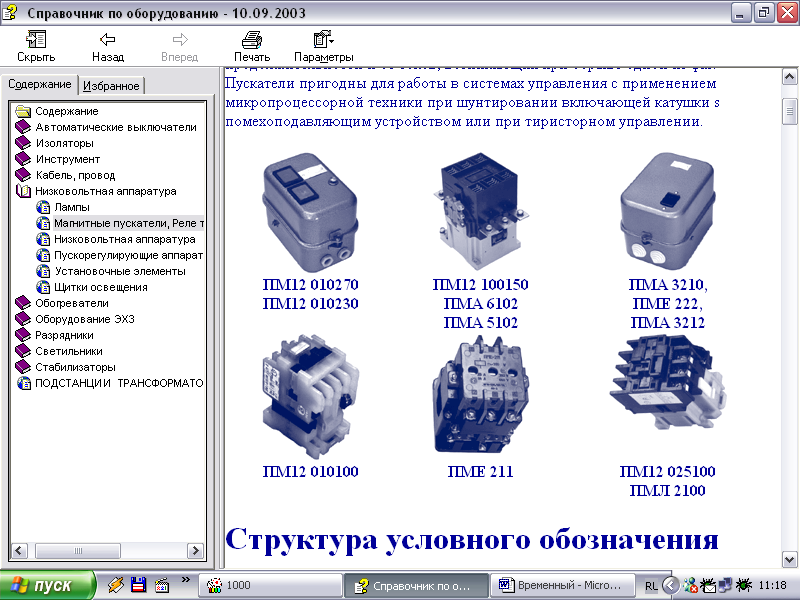Click the tree scrollbar left arrow

(x=19, y=551)
